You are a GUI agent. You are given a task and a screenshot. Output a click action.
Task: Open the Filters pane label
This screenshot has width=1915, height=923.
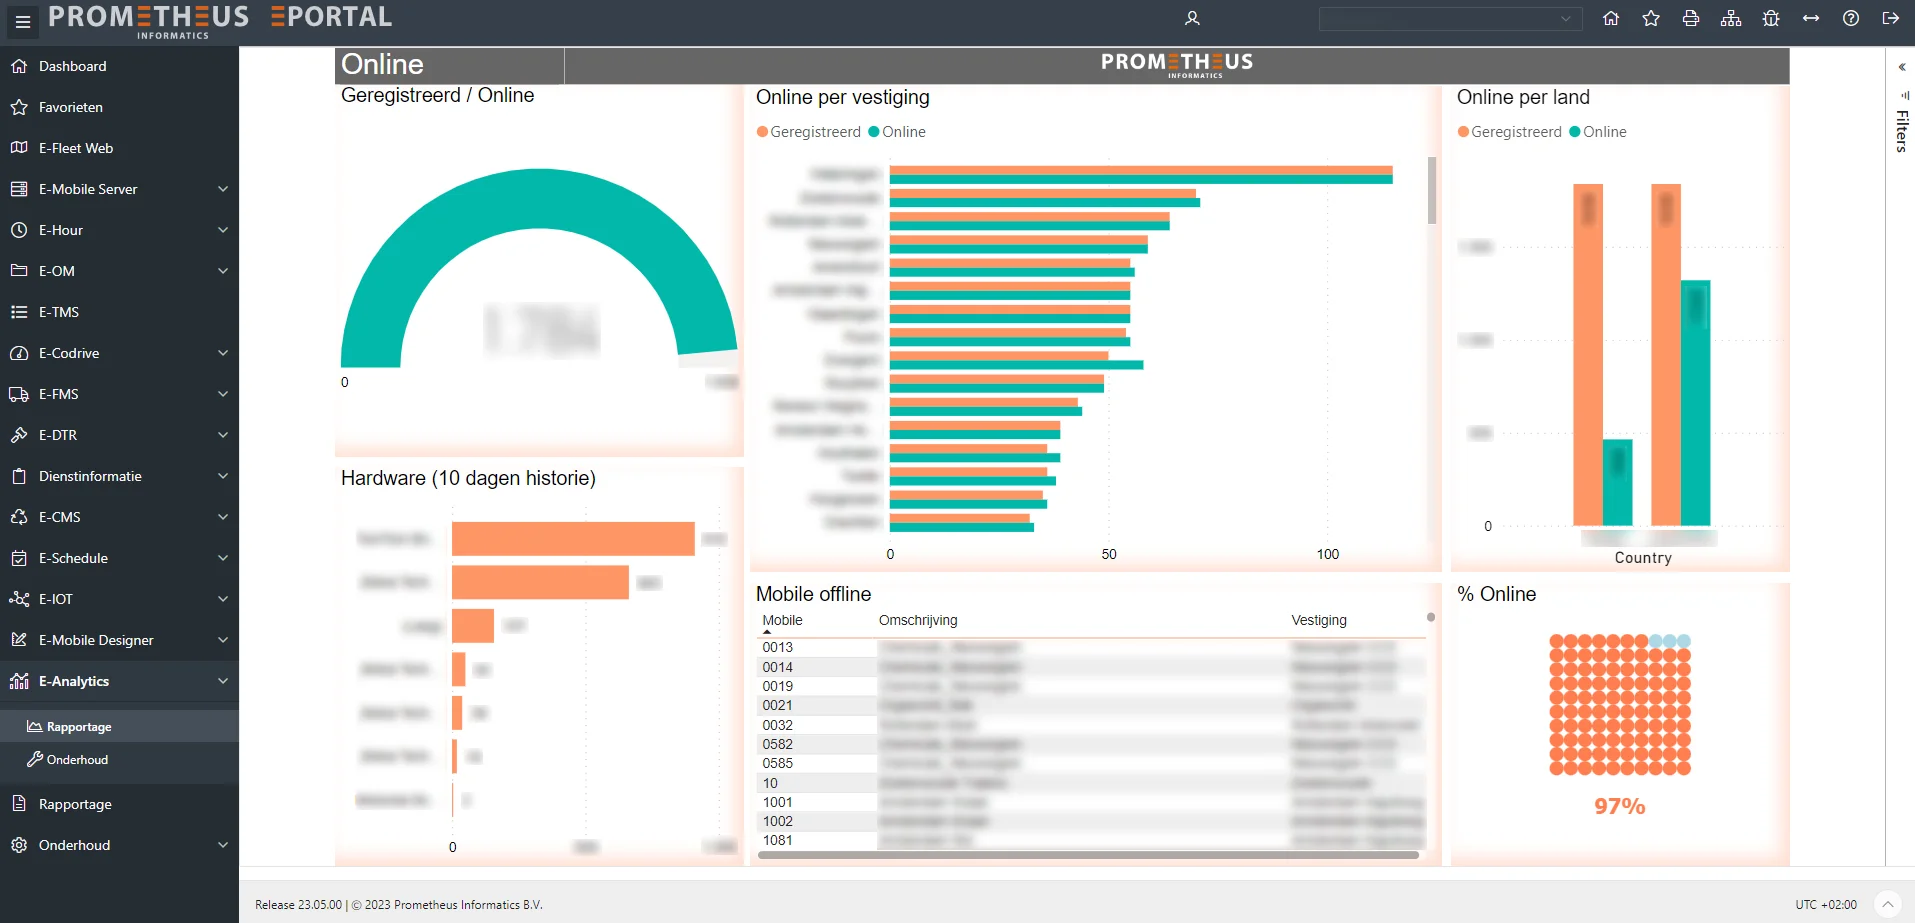[1902, 131]
